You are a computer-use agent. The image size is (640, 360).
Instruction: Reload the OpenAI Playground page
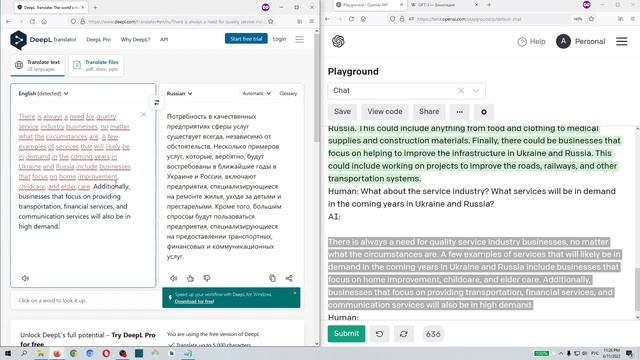coord(351,19)
